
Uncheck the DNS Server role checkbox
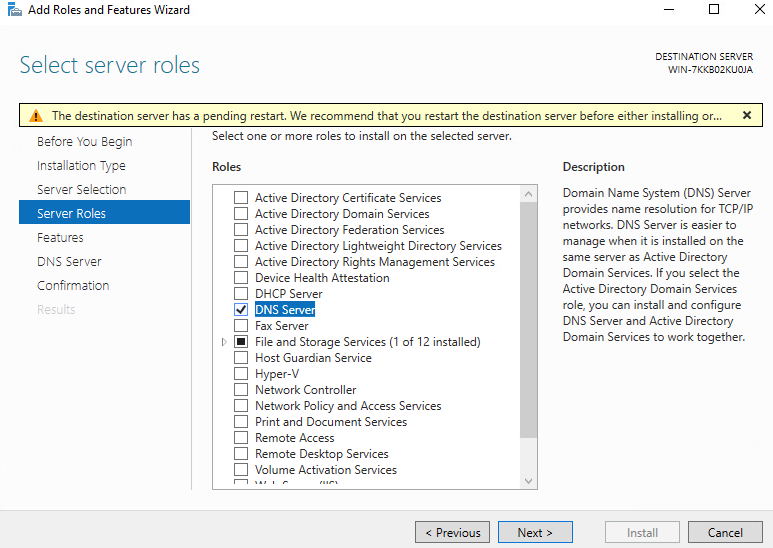(x=241, y=309)
